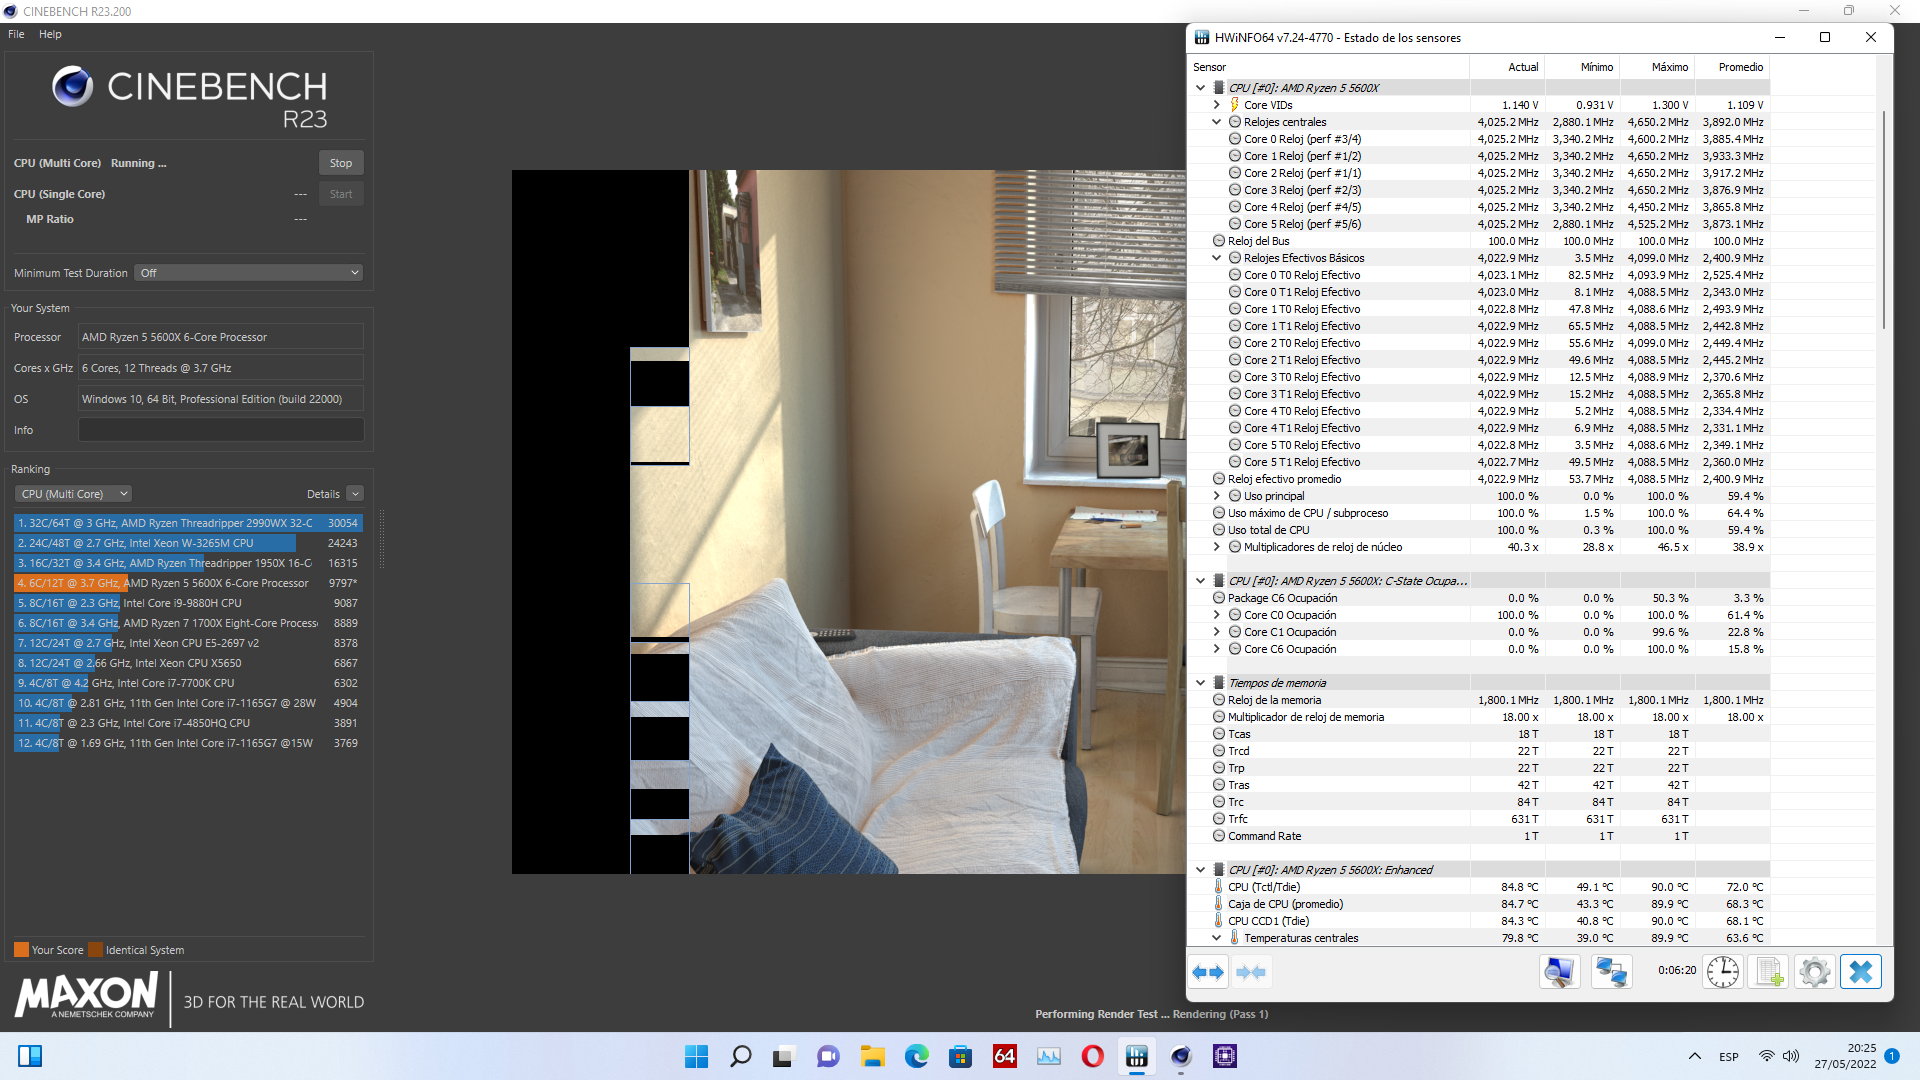The height and width of the screenshot is (1080, 1920).
Task: Switch to Cinebench taskbar icon
Action: [1180, 1056]
